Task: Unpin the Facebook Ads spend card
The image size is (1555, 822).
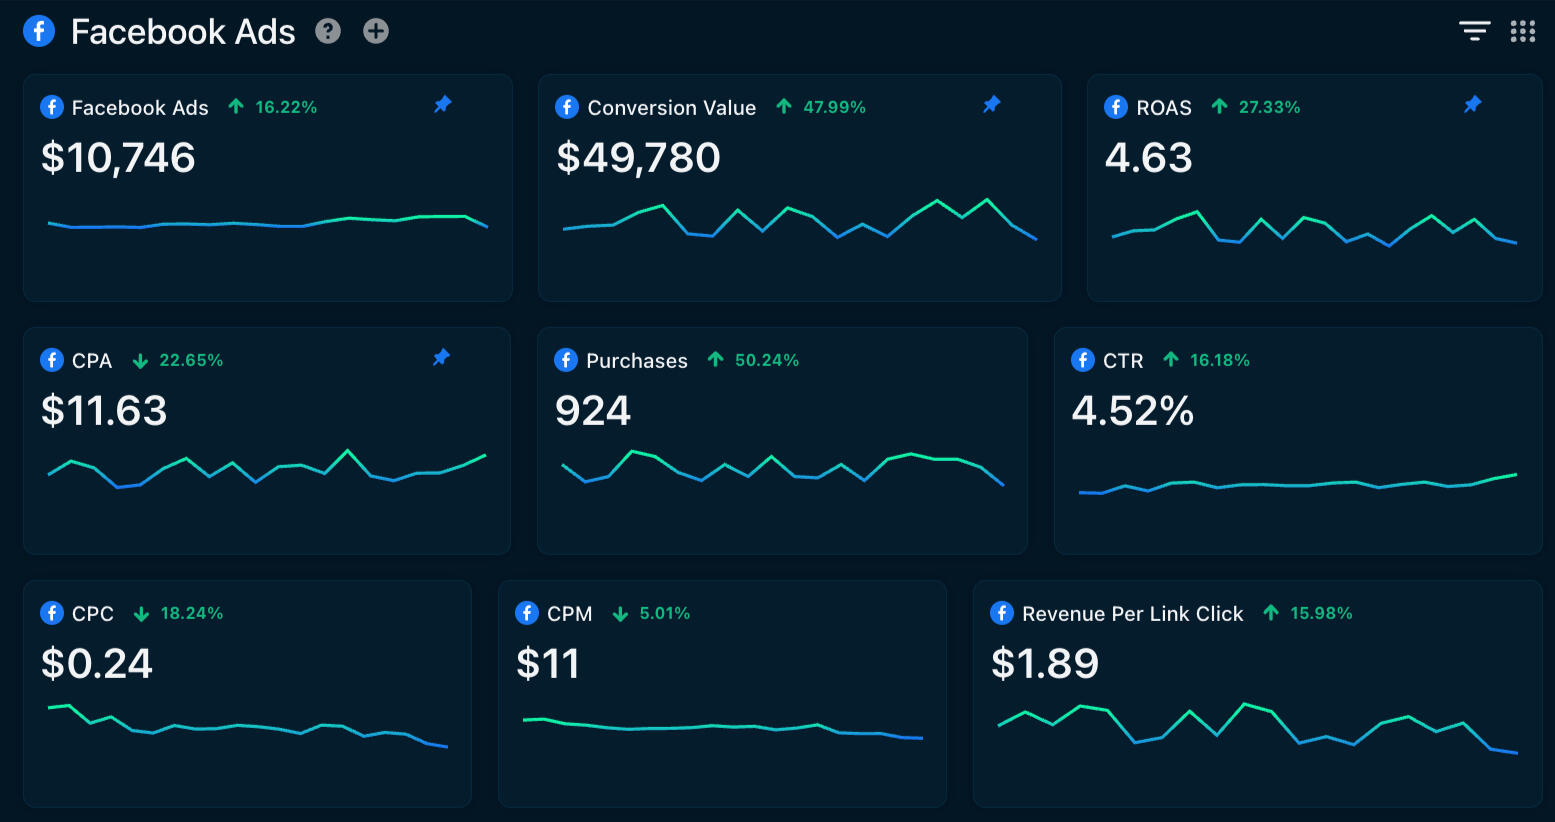Action: point(443,105)
